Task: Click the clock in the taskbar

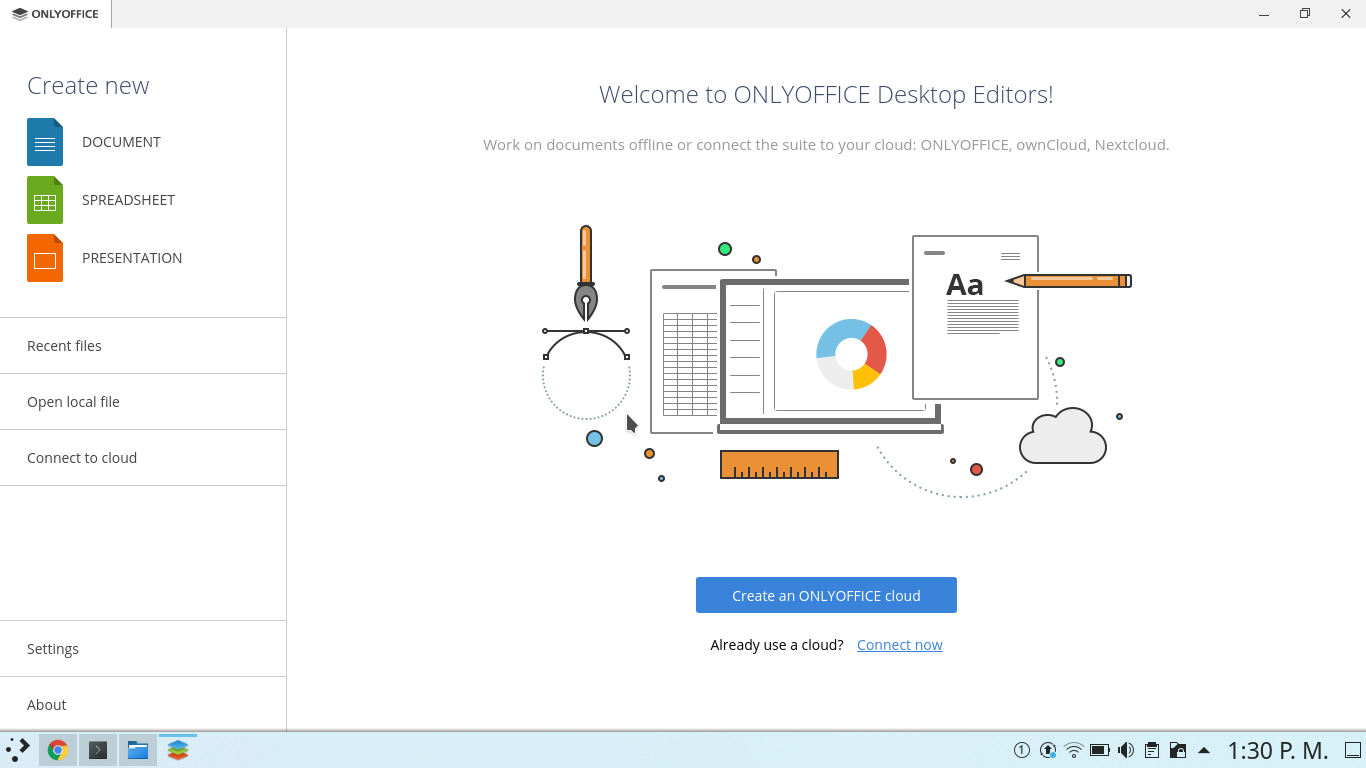Action: 1280,749
